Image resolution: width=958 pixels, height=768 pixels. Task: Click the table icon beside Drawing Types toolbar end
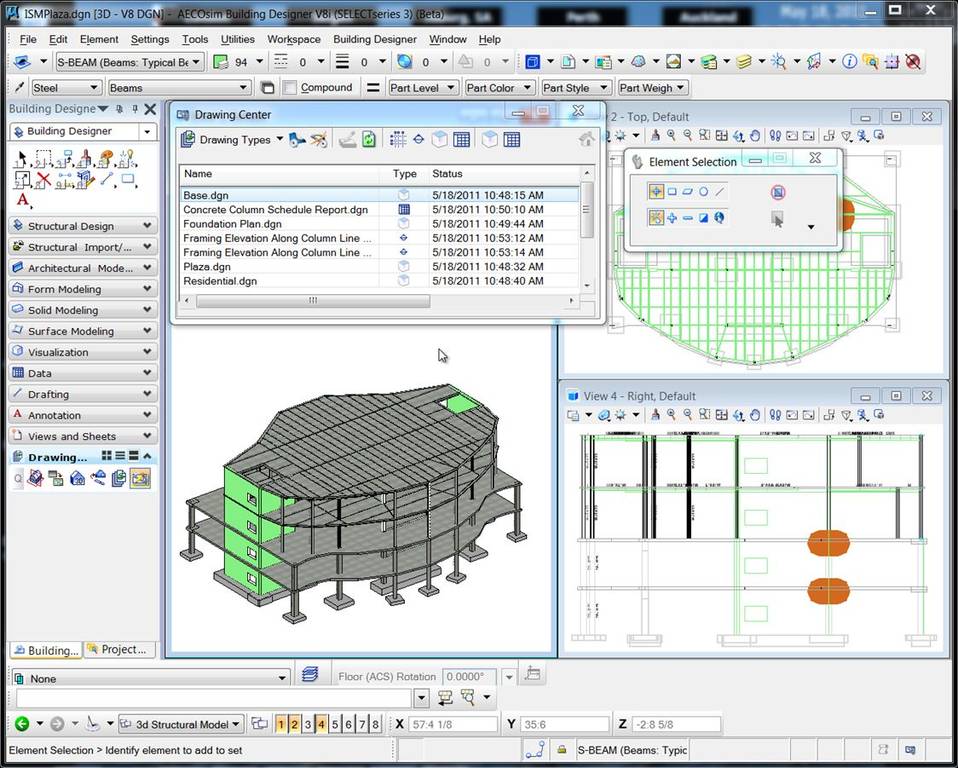tap(512, 139)
